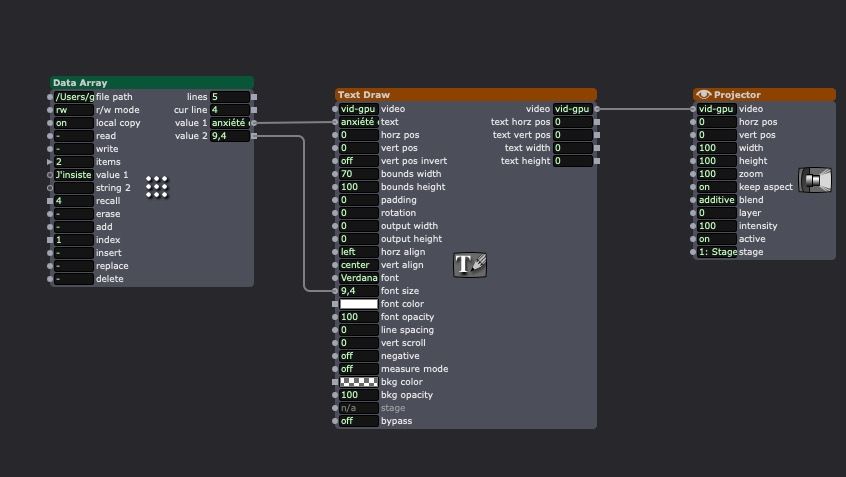Click the bounds width value 70
Viewport: 846px width, 477px height.
(358, 174)
